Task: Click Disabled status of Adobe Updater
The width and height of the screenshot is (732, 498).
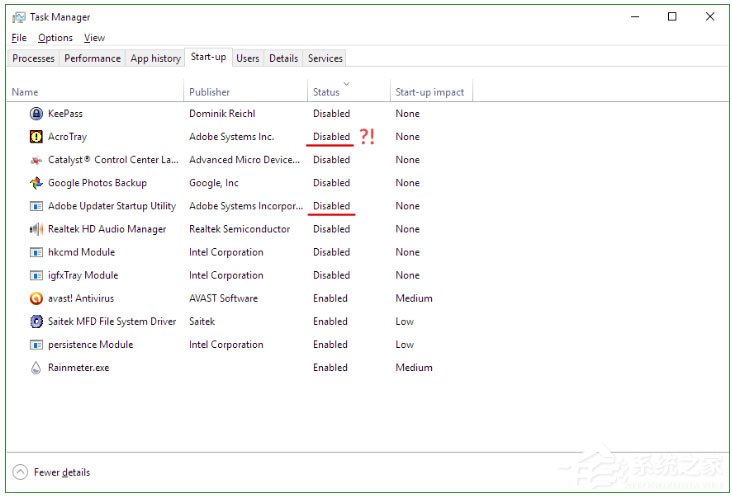Action: click(331, 206)
